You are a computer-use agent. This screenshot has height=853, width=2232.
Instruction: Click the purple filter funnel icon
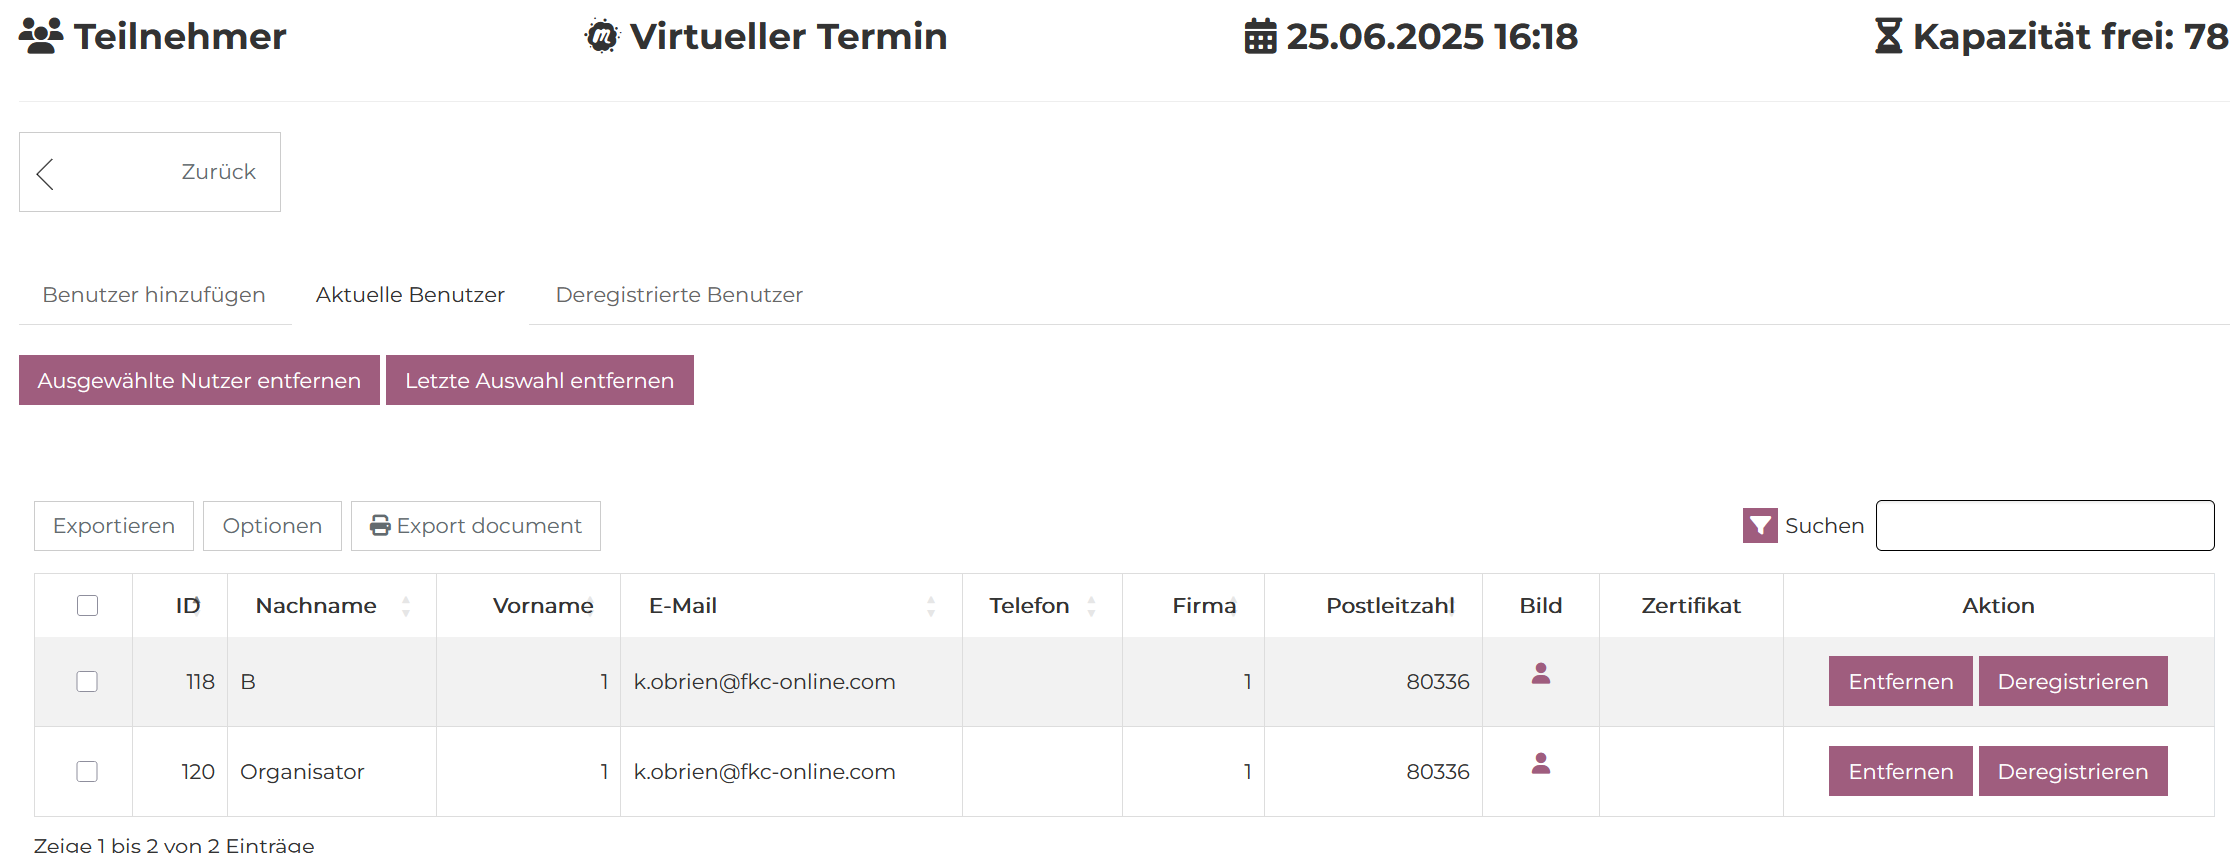point(1759,526)
